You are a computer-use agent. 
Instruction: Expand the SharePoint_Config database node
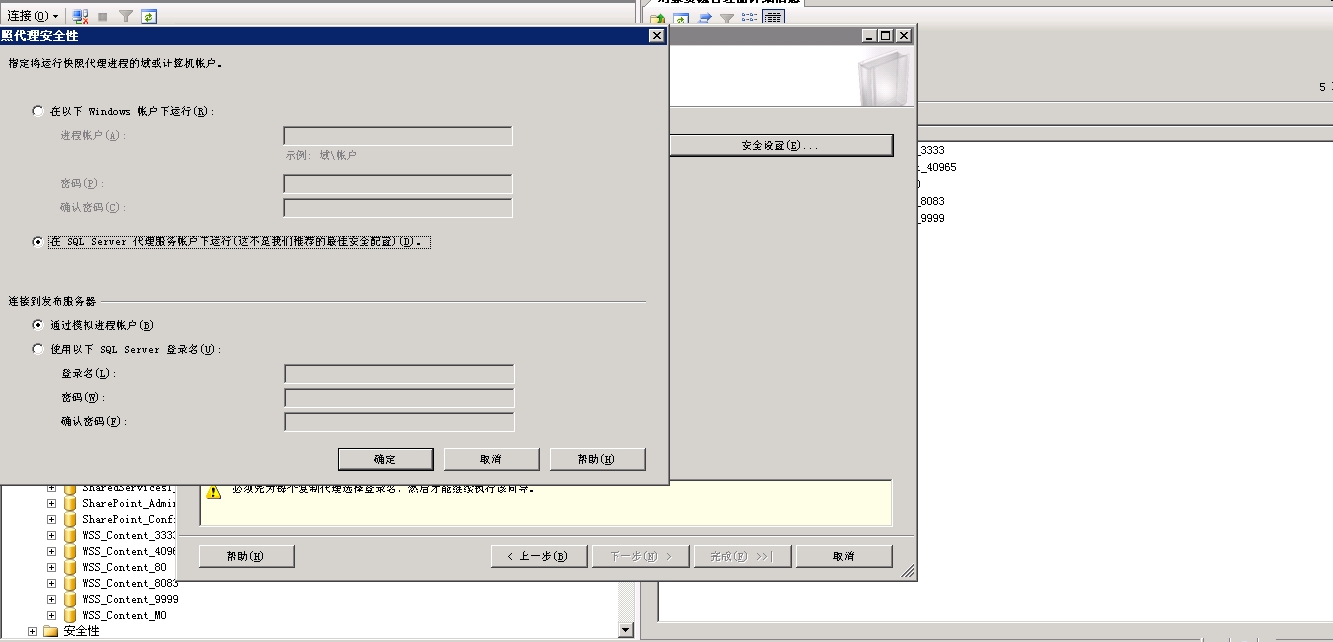(x=51, y=519)
